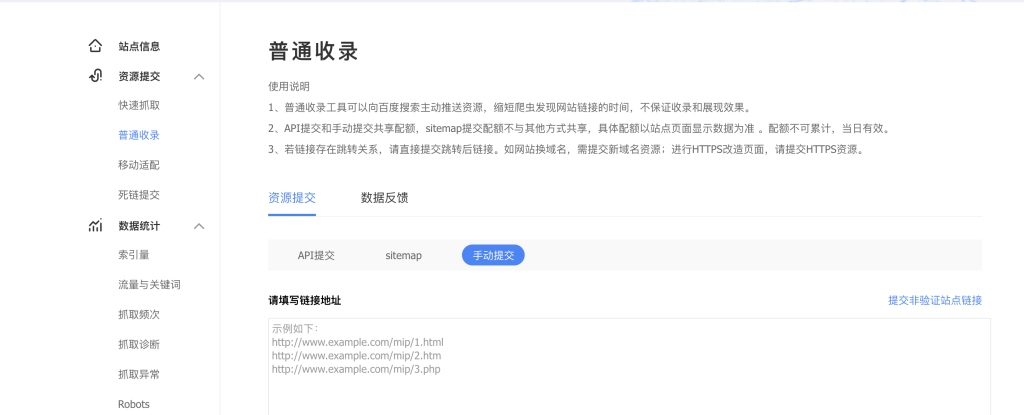Click the chart icon beside 数据统计
This screenshot has height=415, width=1024.
coord(95,225)
